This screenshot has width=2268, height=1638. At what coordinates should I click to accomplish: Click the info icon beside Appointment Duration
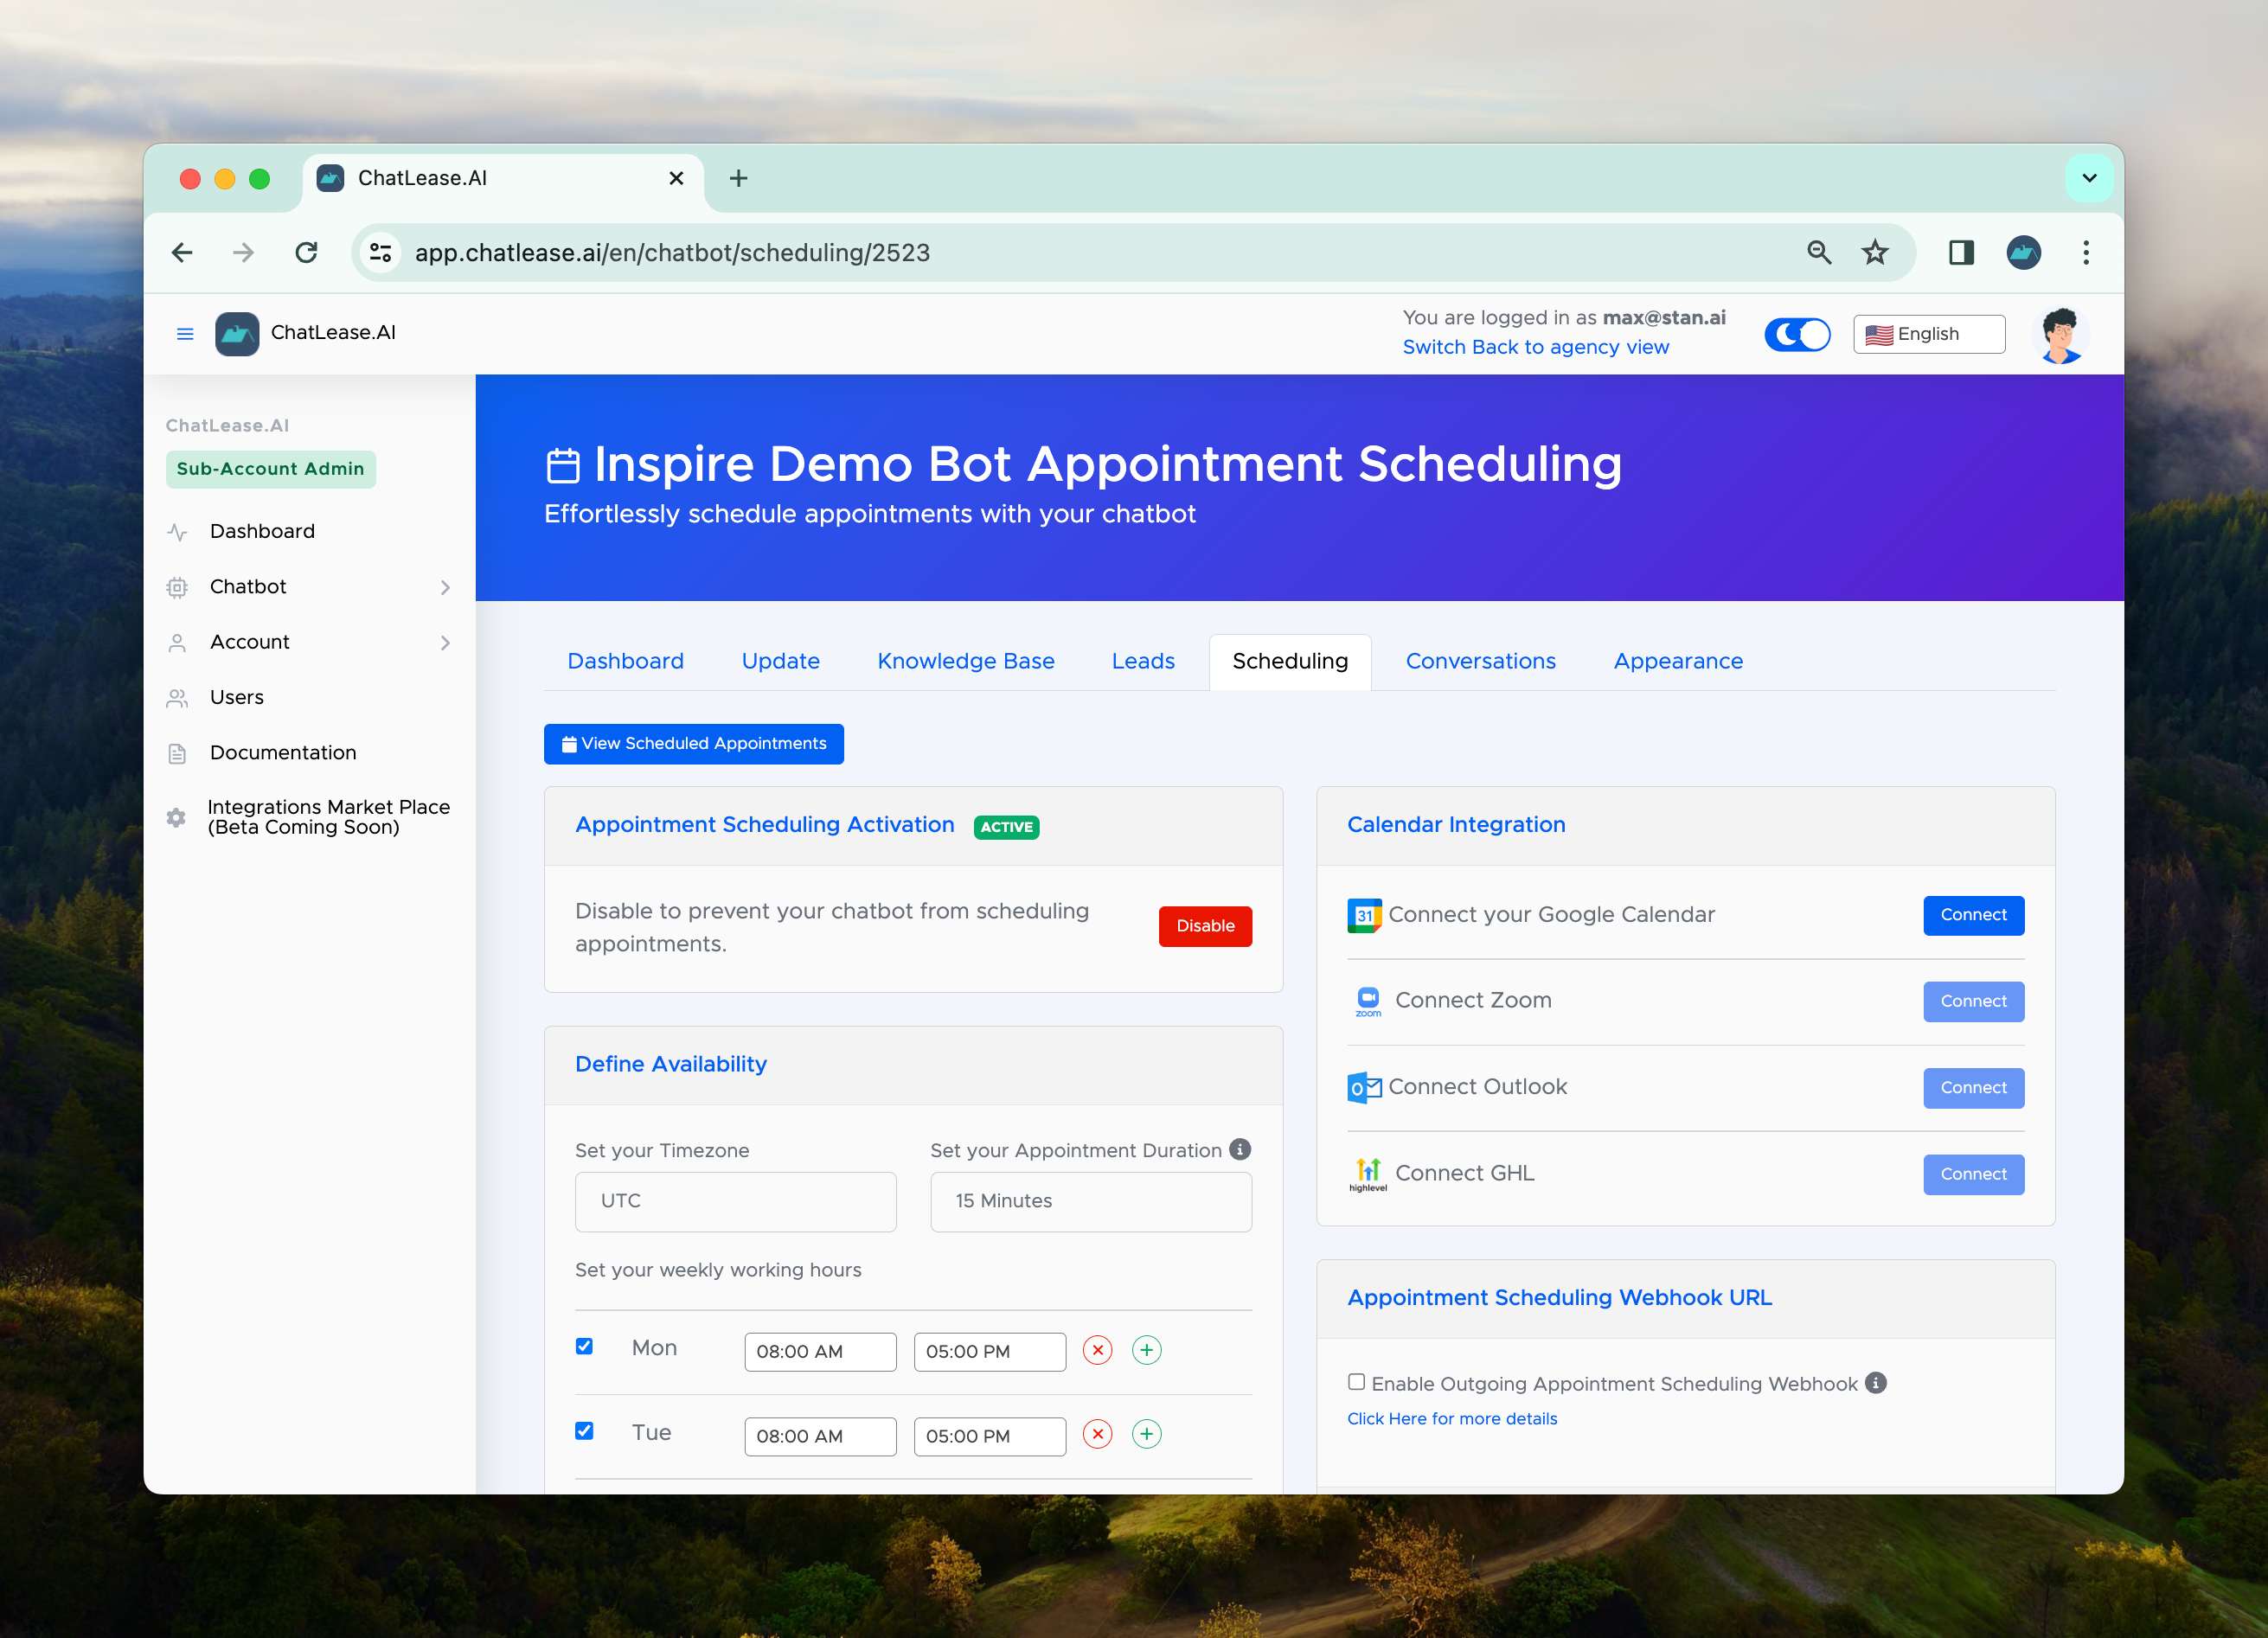pyautogui.click(x=1240, y=1149)
